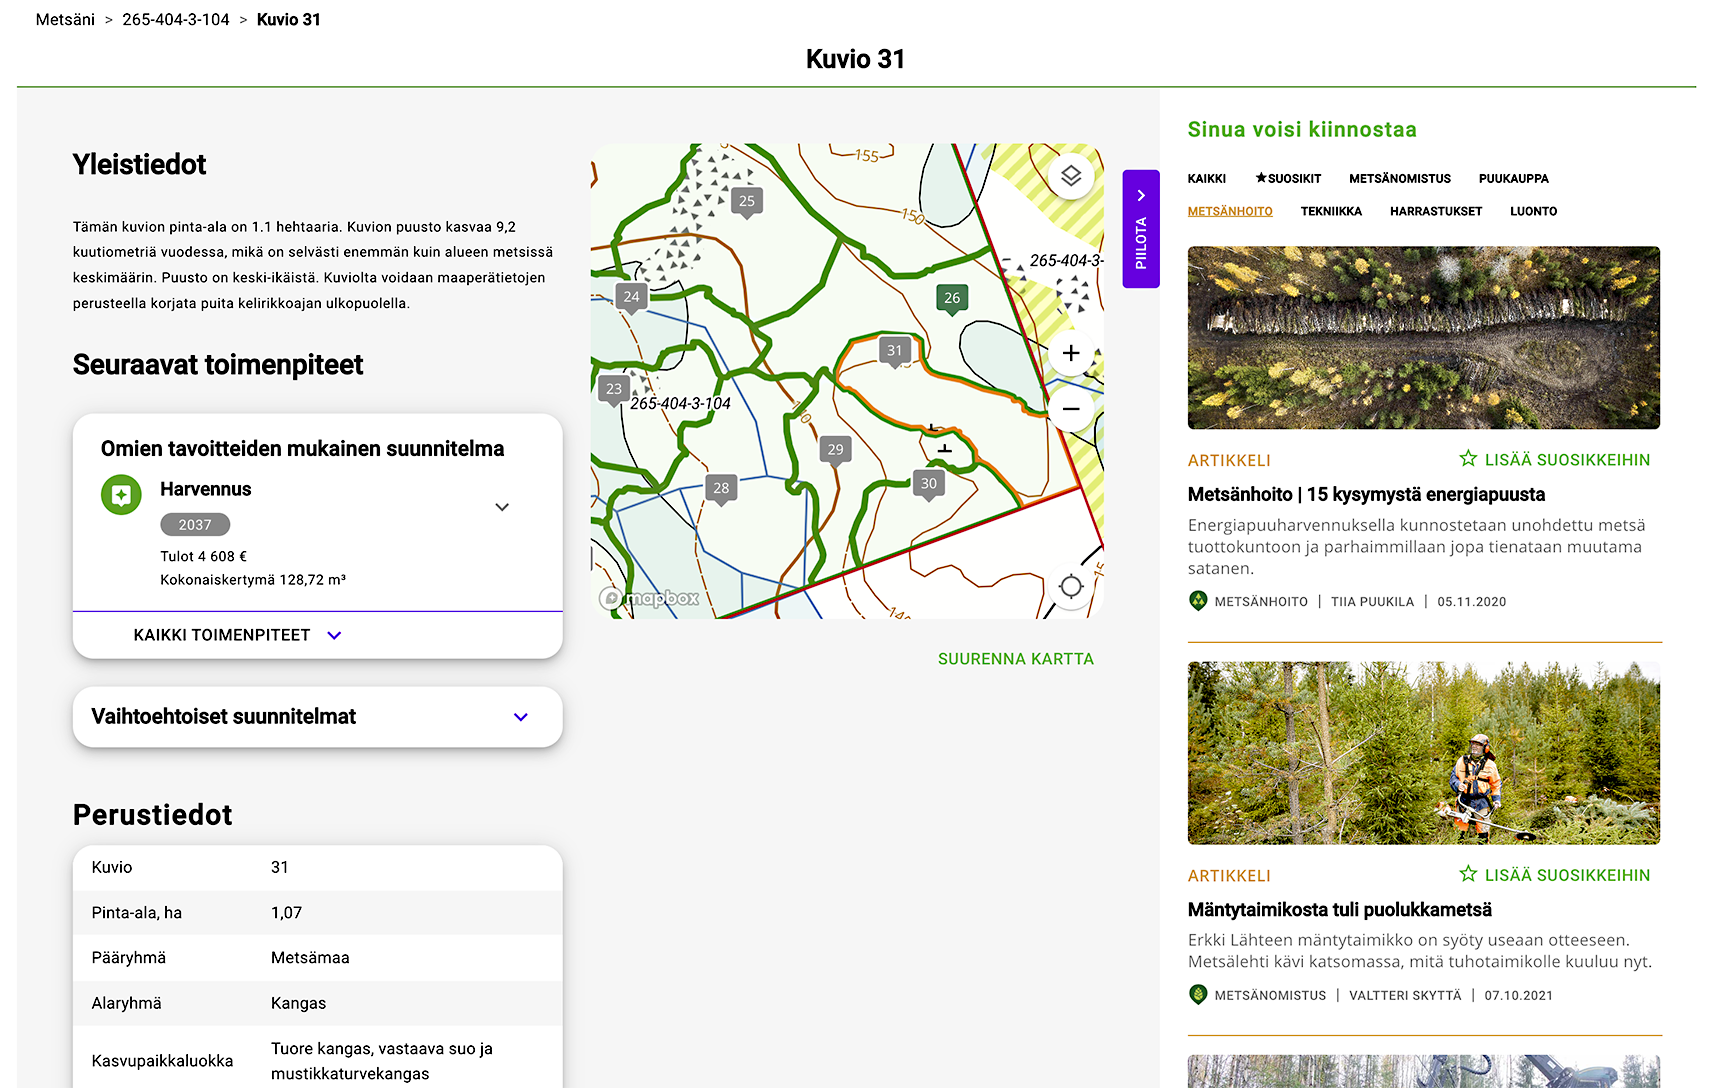Switch to the Tekniikka tab

point(1331,211)
